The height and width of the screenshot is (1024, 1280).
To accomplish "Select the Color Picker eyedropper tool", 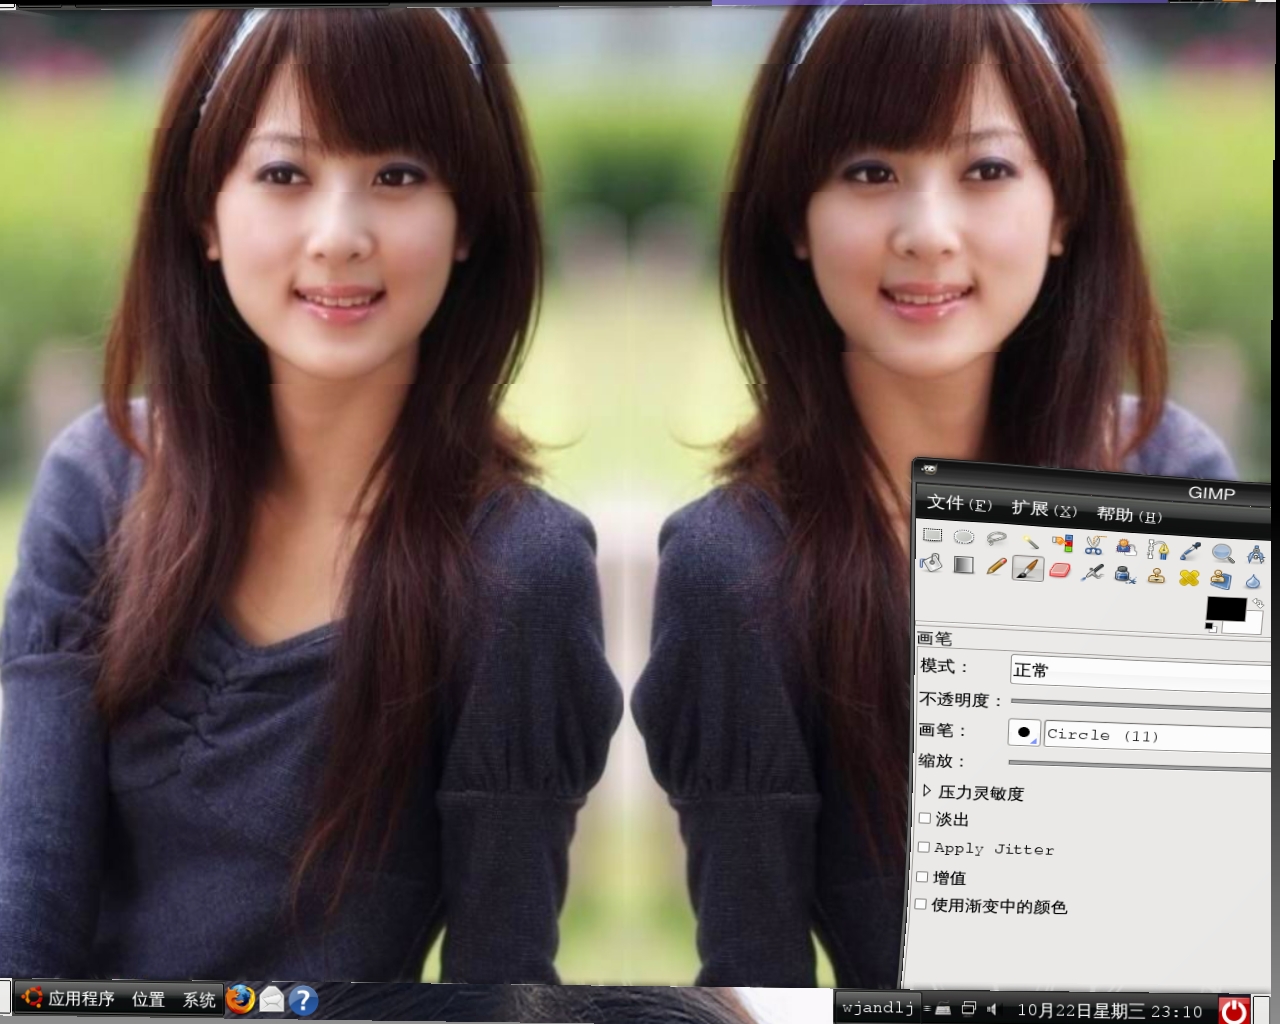I will pos(1190,551).
